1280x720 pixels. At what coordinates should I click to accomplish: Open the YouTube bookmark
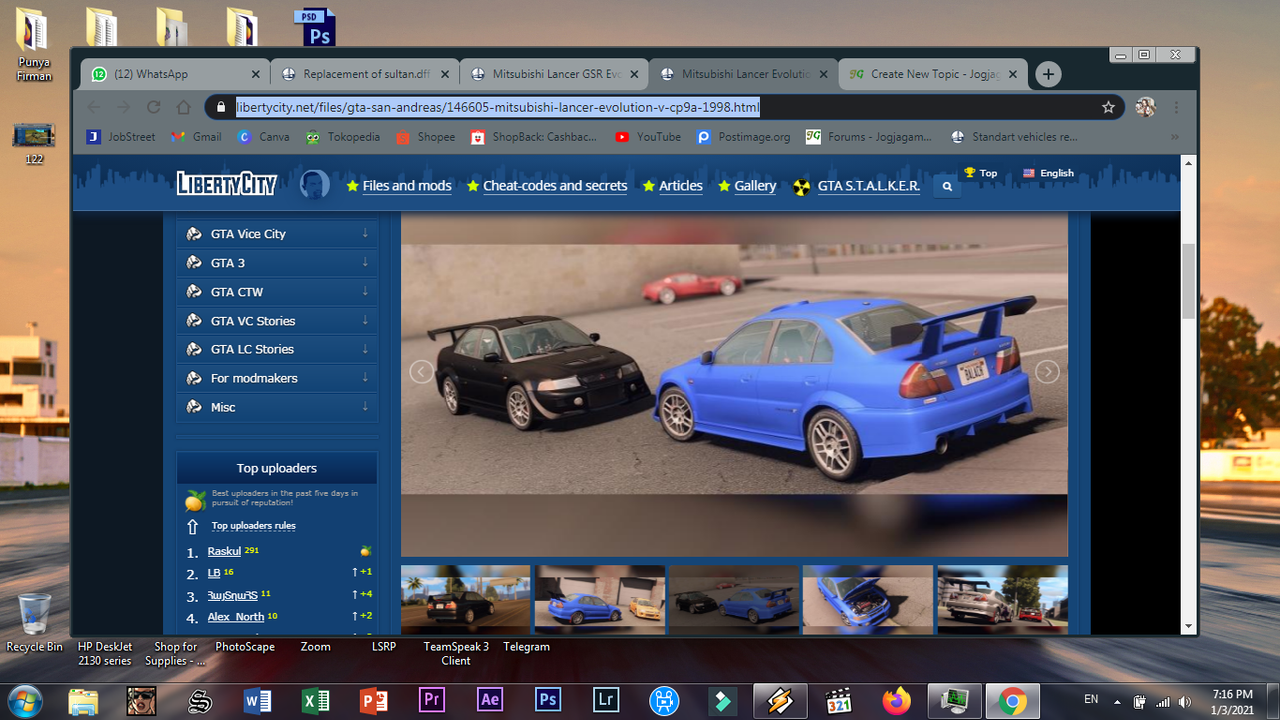pos(648,137)
